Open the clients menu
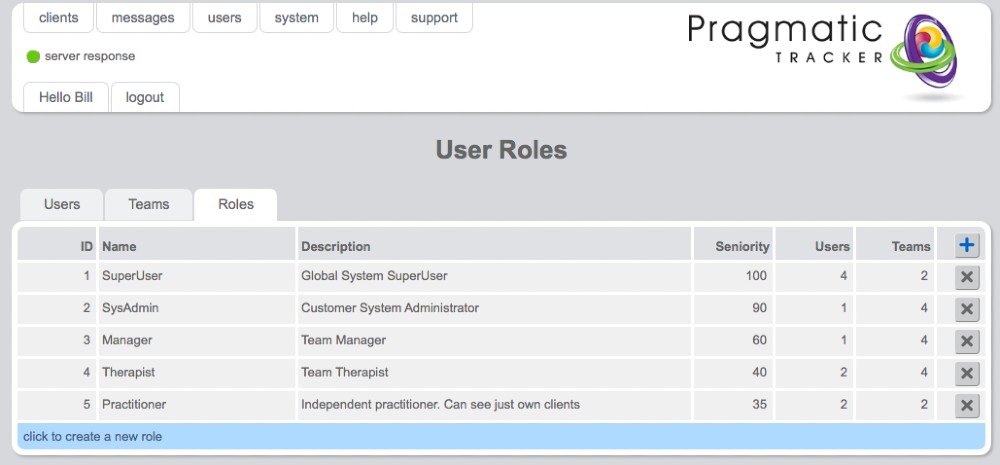 (x=59, y=18)
